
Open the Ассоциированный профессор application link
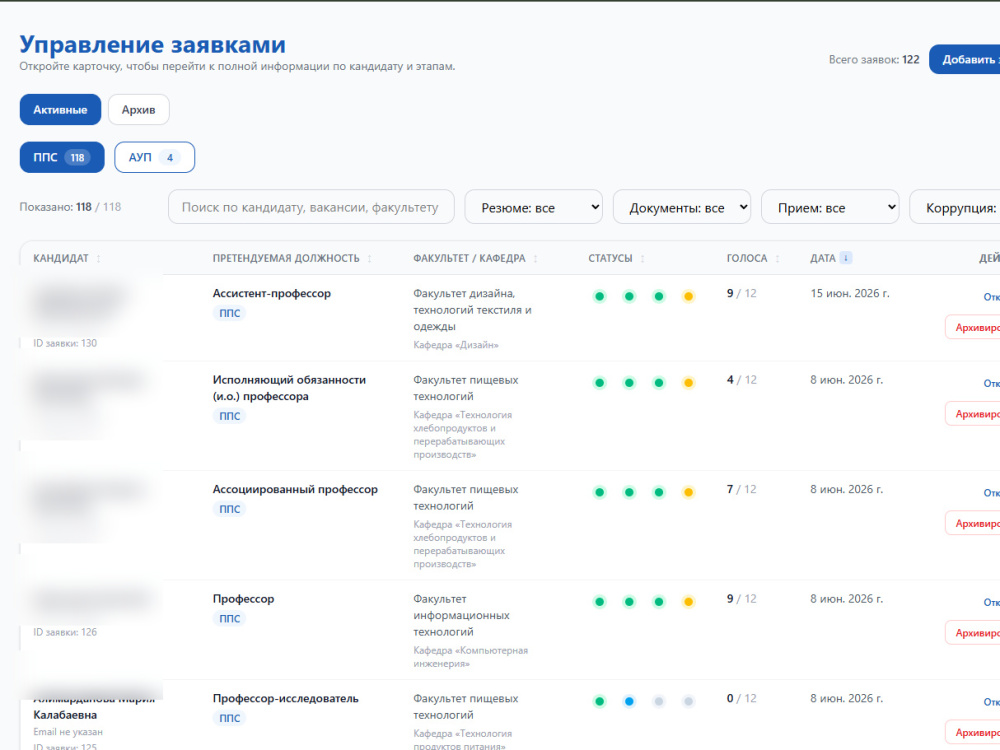(992, 493)
